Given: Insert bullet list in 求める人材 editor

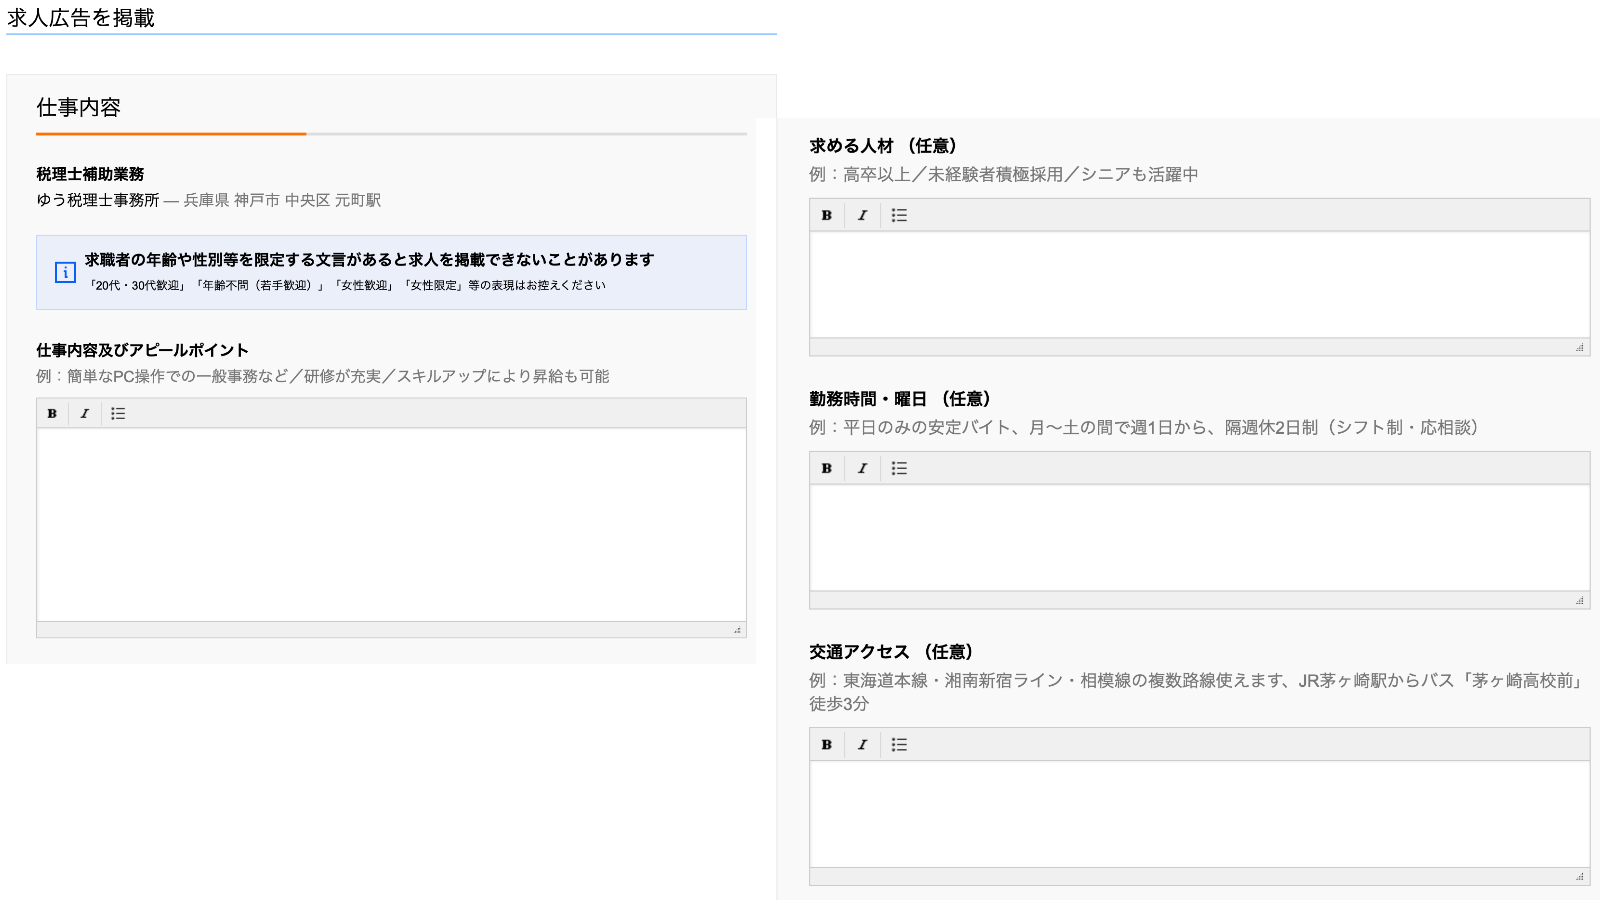Looking at the screenshot, I should 899,215.
